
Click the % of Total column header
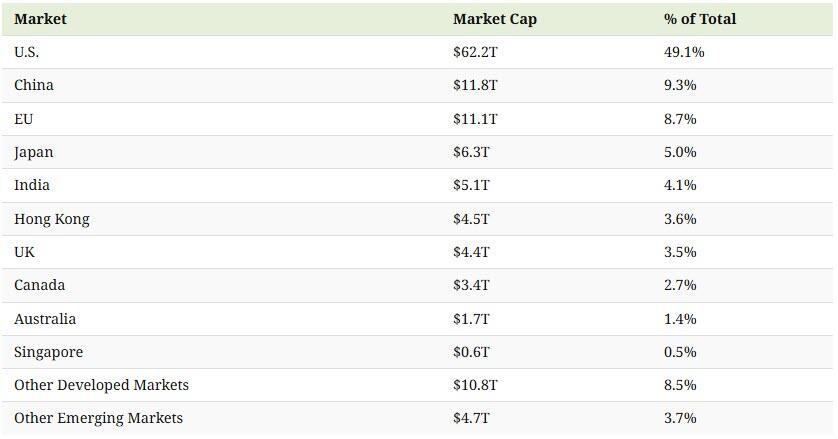pyautogui.click(x=699, y=19)
